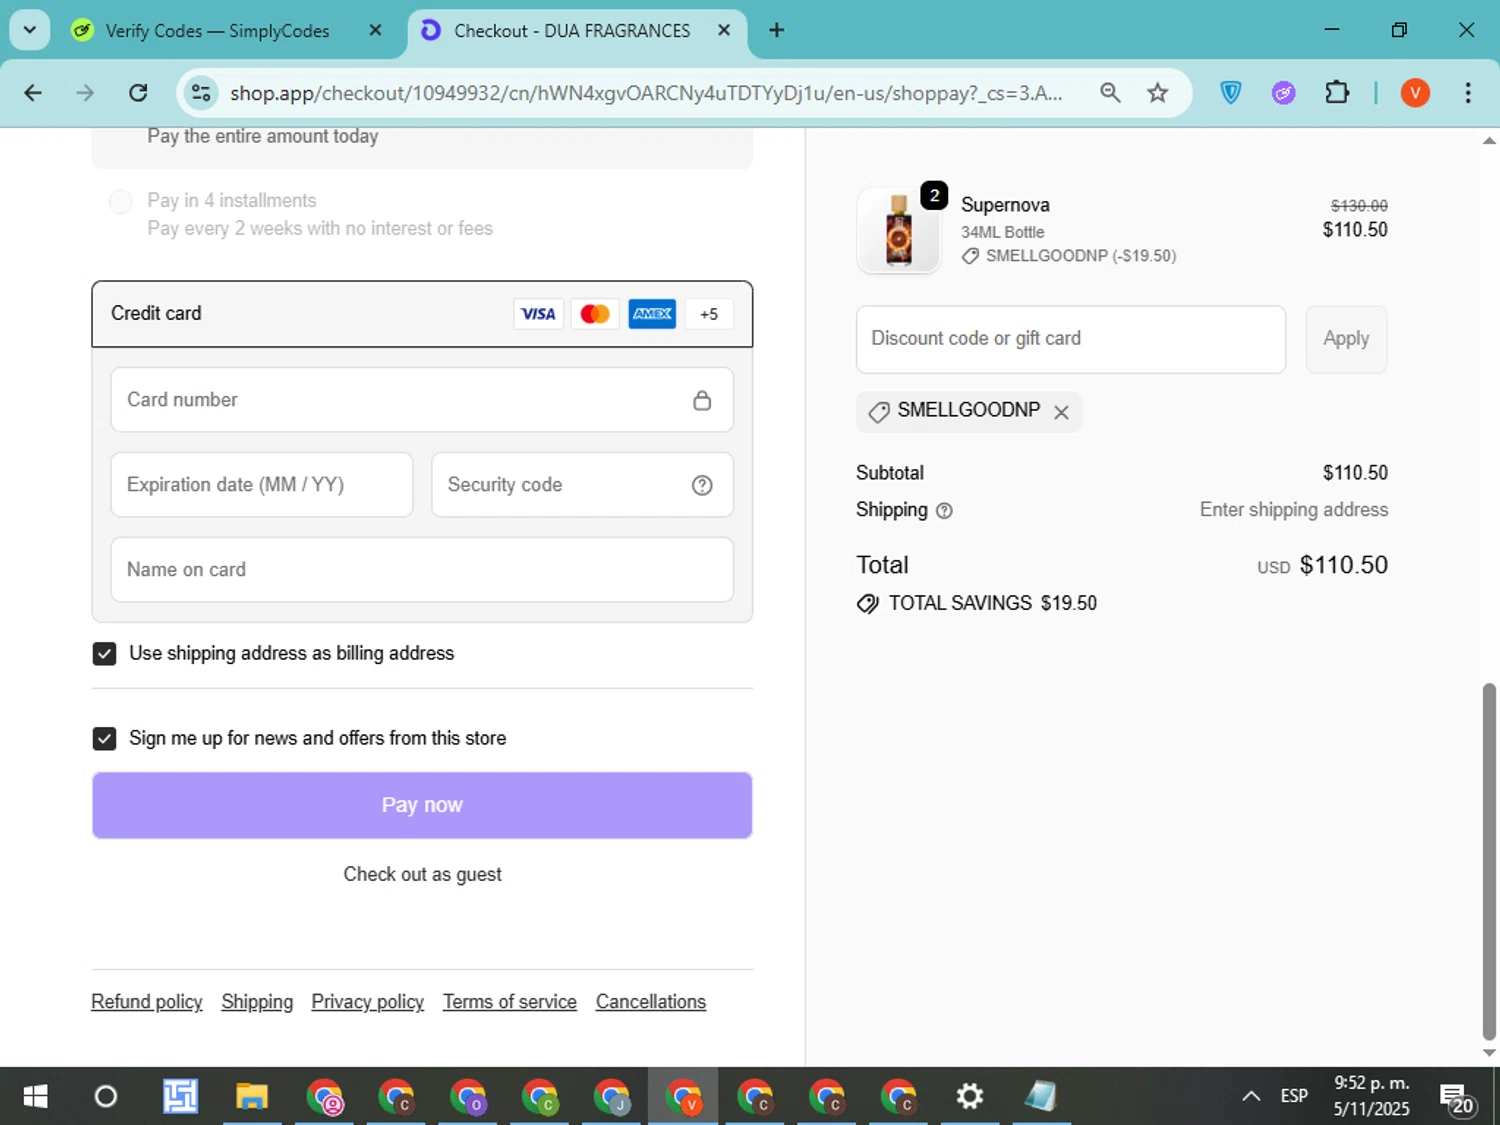The image size is (1500, 1125).
Task: Focus the Card number field
Action: tap(422, 400)
